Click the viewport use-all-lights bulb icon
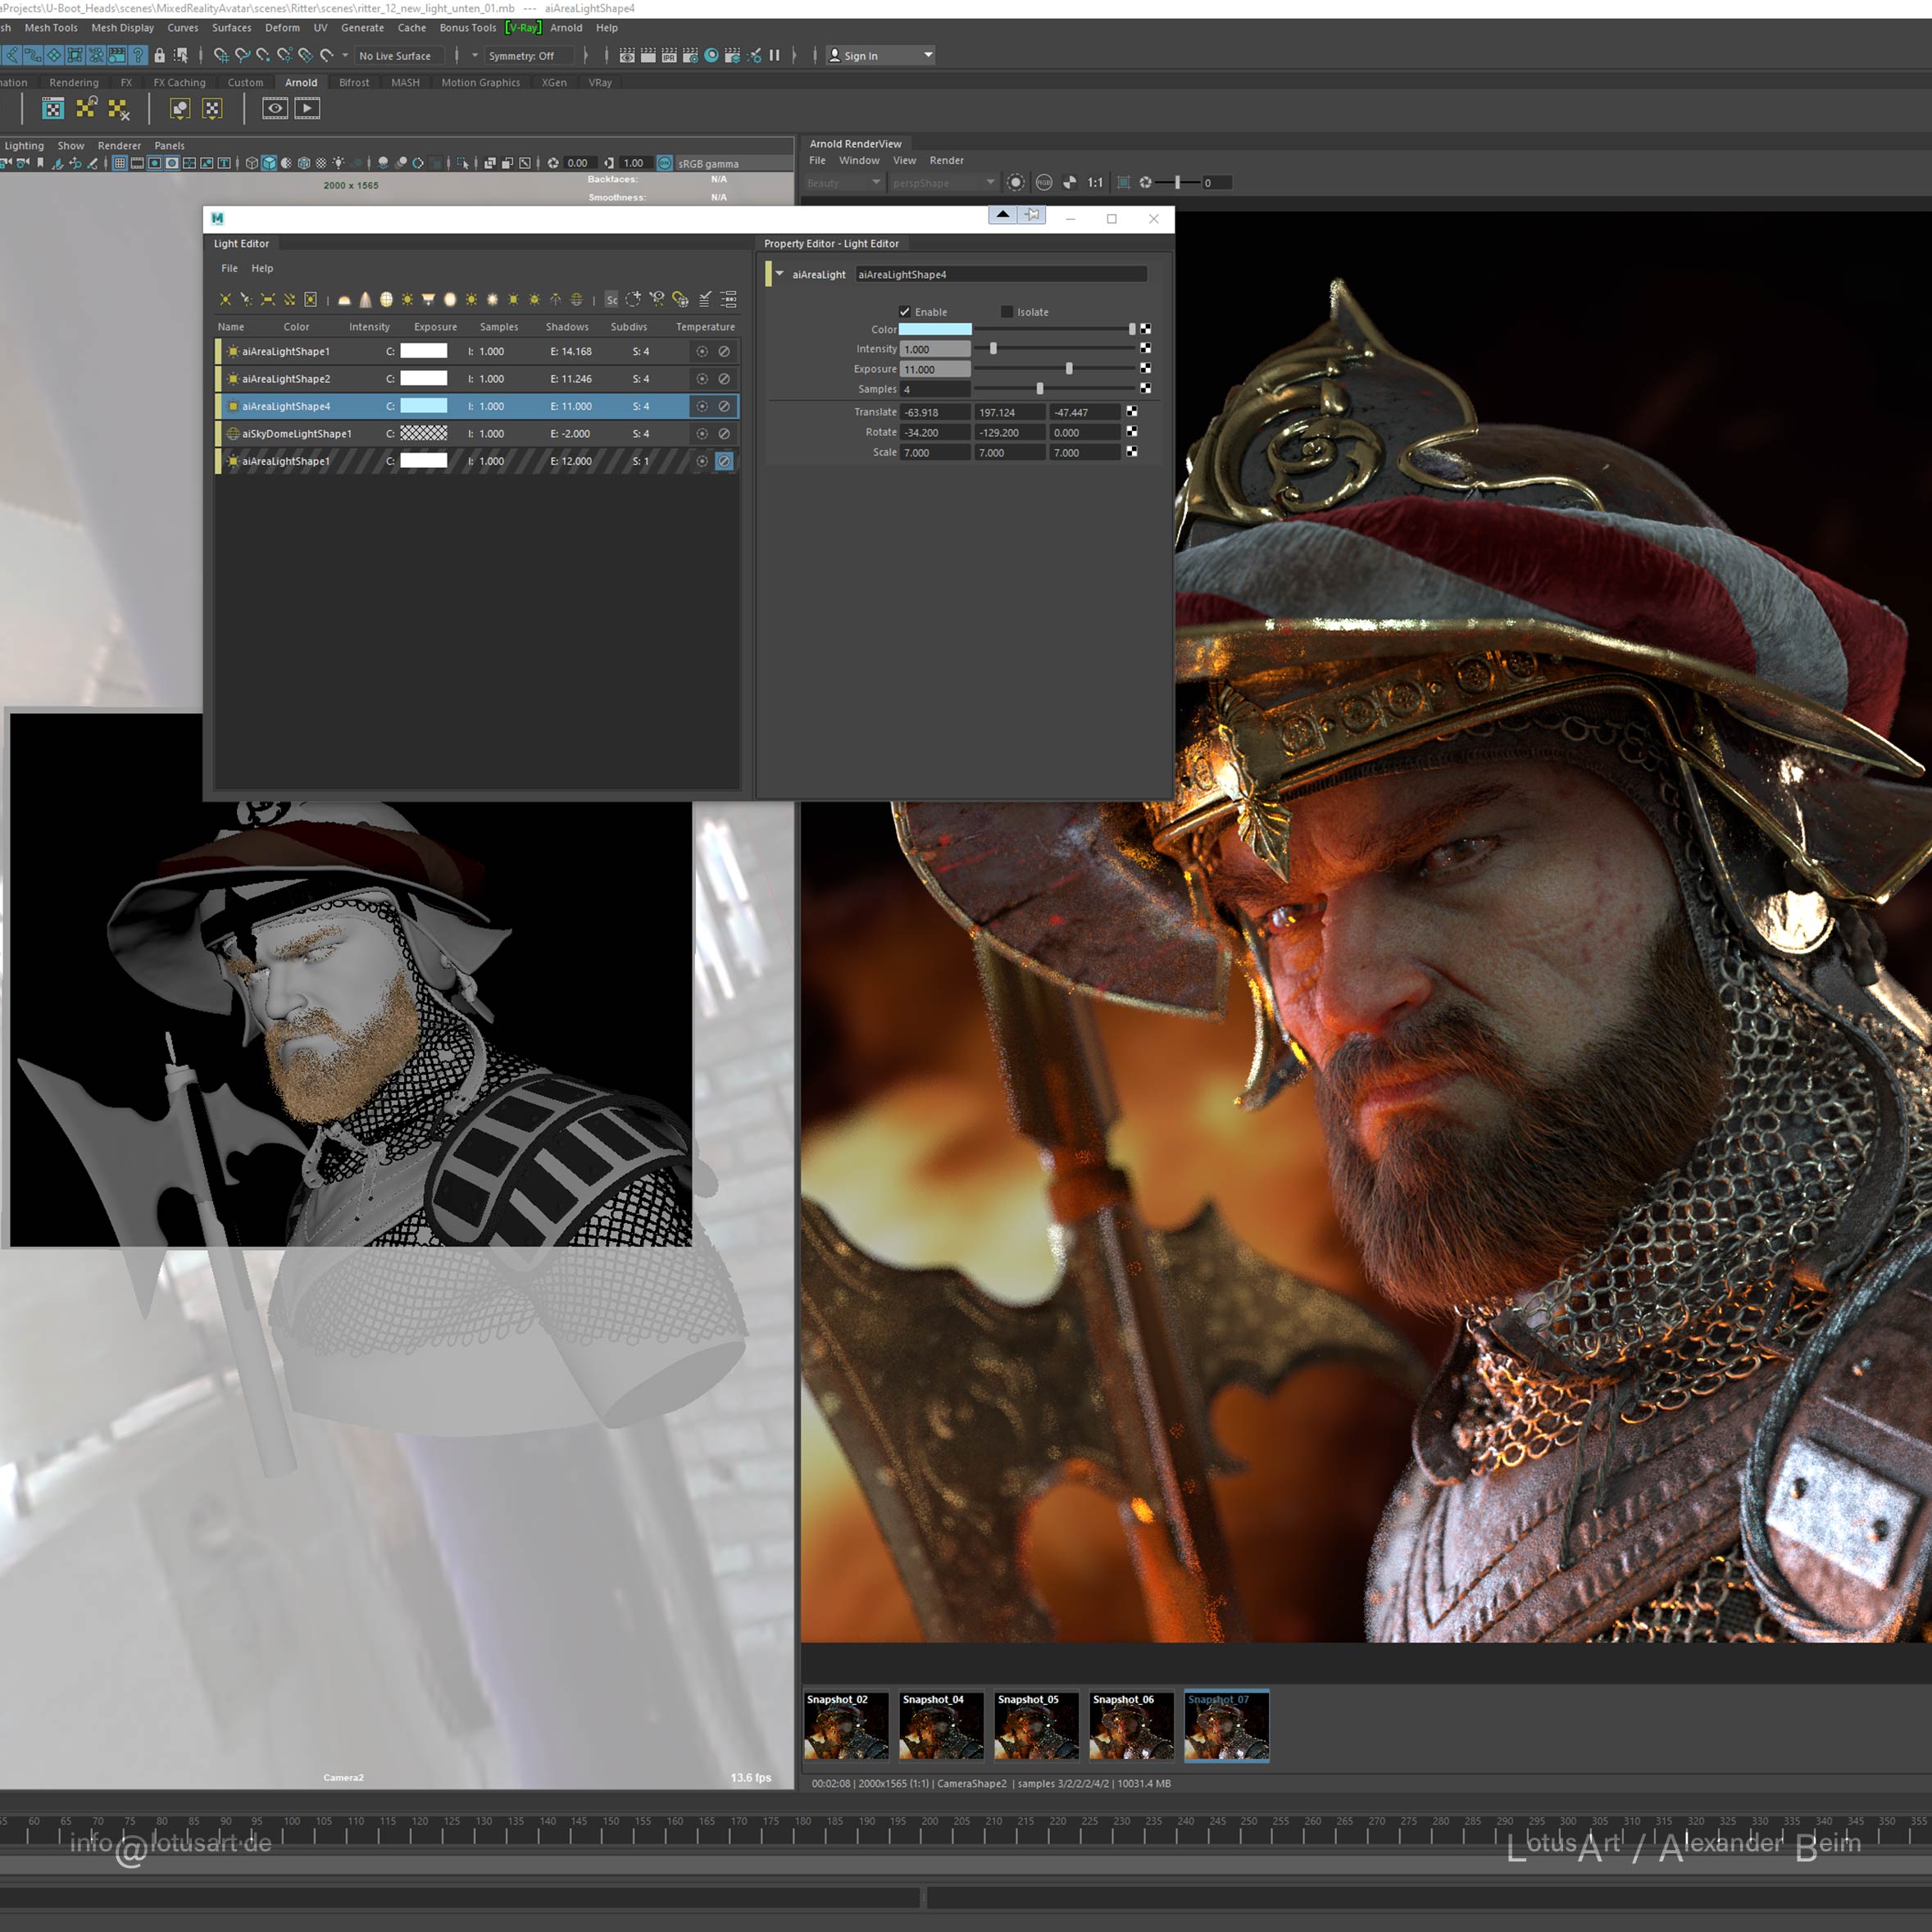Viewport: 1932px width, 1932px height. [x=339, y=163]
